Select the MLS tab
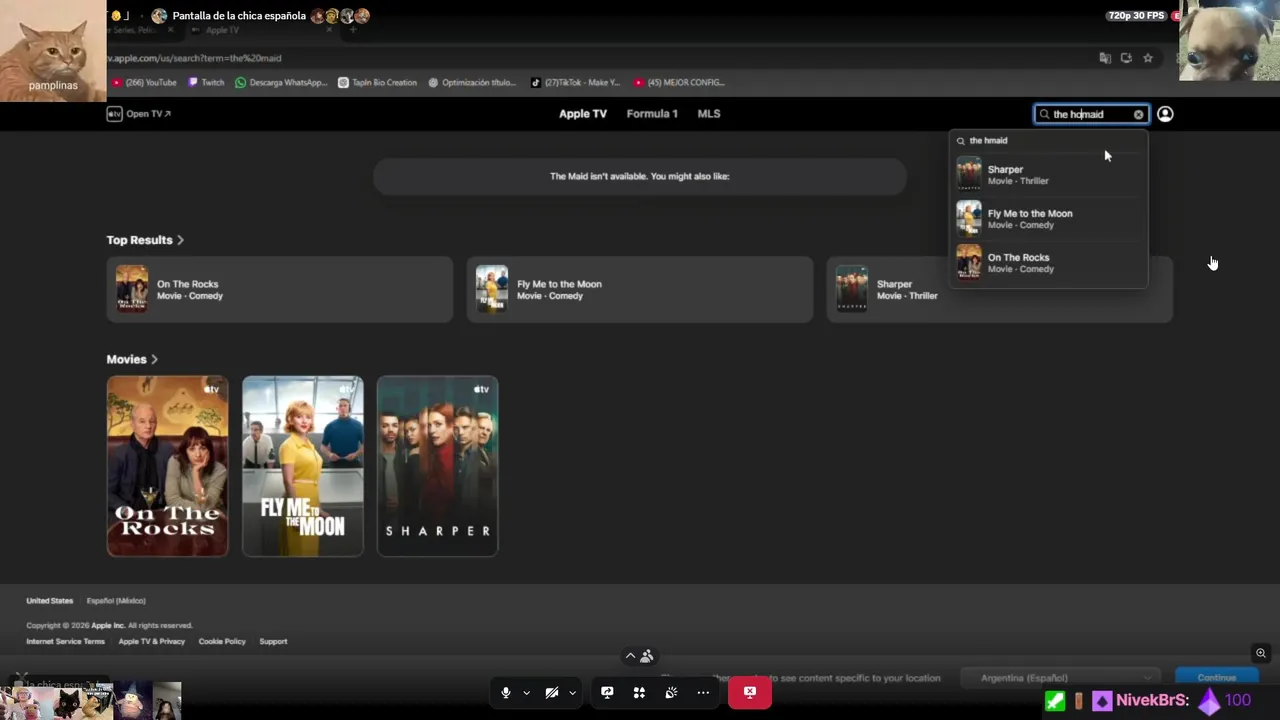This screenshot has height=720, width=1280. [709, 114]
